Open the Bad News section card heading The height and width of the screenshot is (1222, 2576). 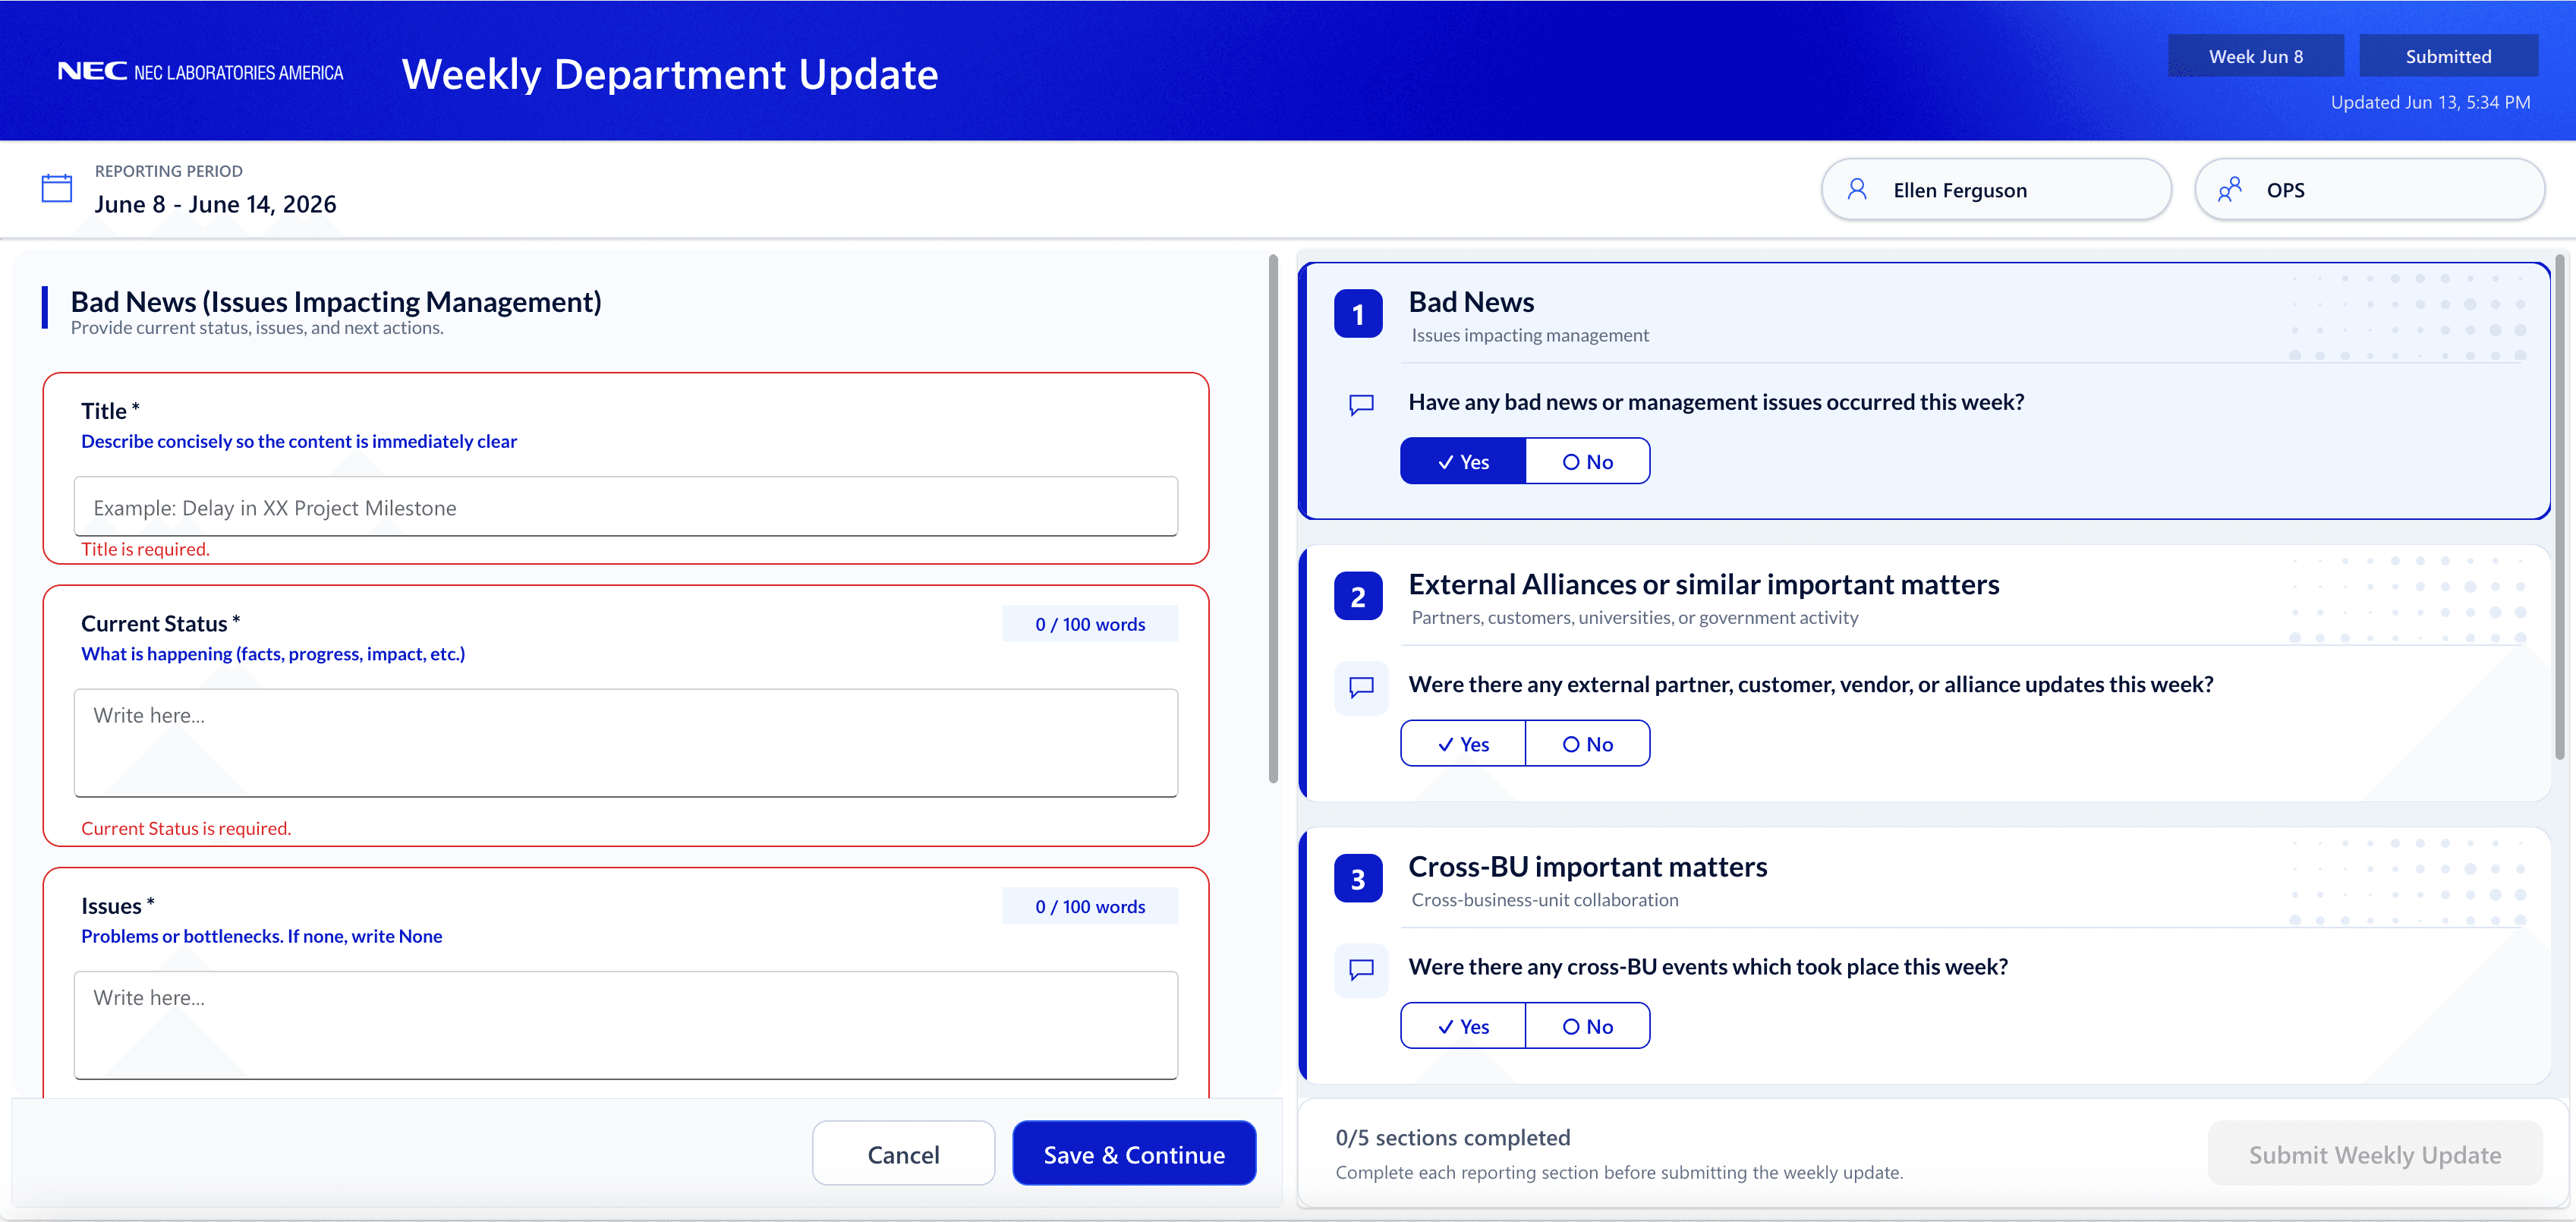point(1471,302)
